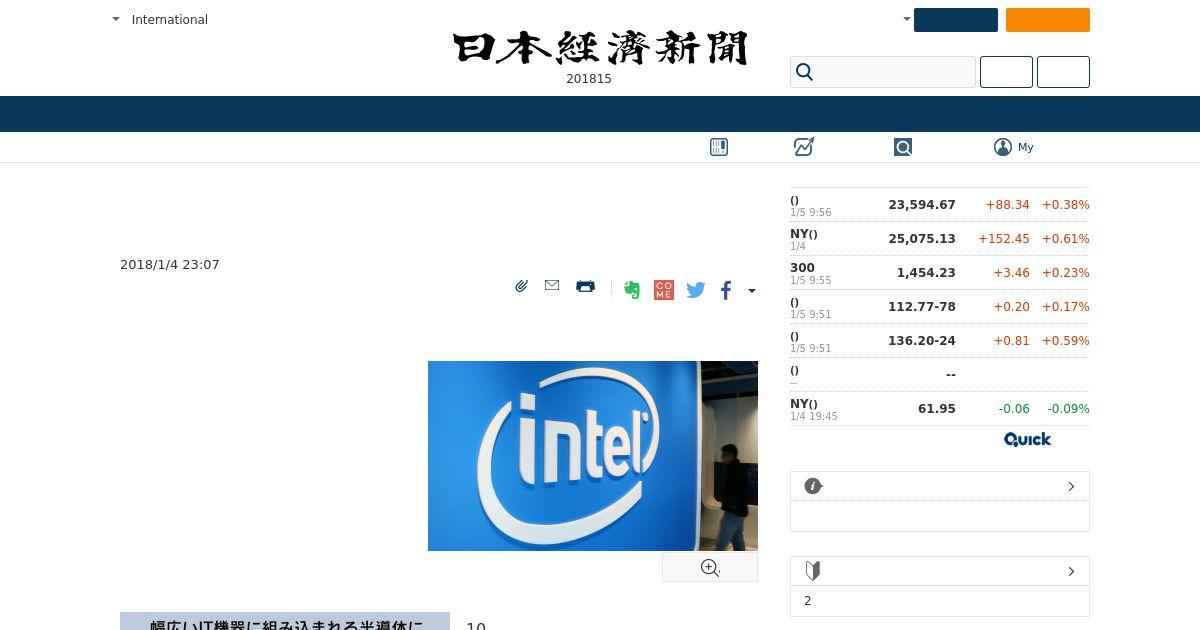
Task: Click the exchange rate 136.20-24
Action: pos(922,341)
